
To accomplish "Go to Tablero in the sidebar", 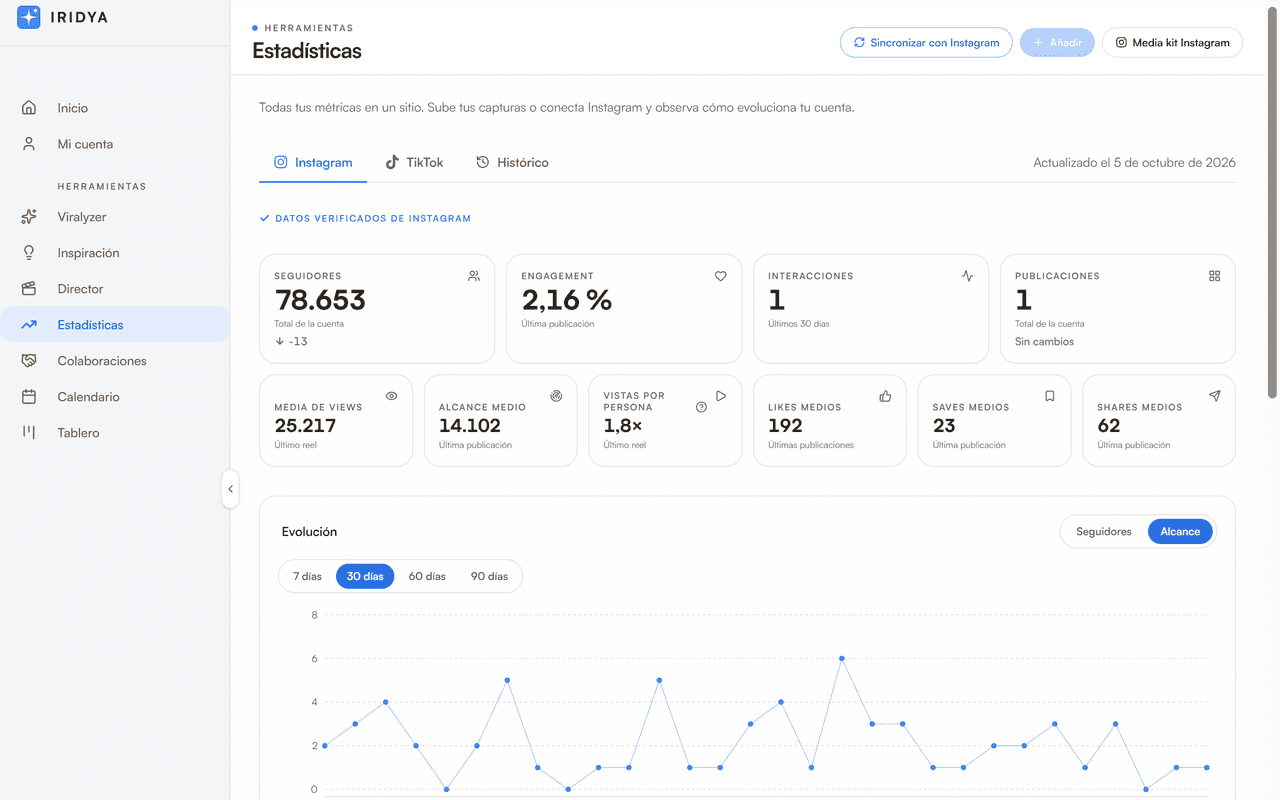I will tap(115, 433).
